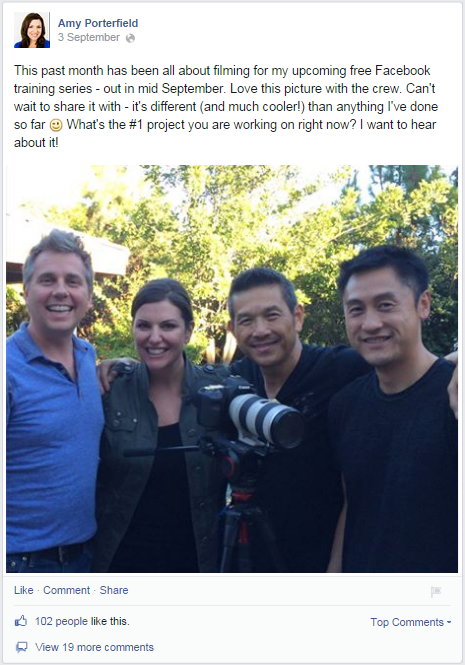Viewport: 465px width, 665px height.
Task: Click the grey flag icon right of Share
Action: pyautogui.click(x=436, y=591)
